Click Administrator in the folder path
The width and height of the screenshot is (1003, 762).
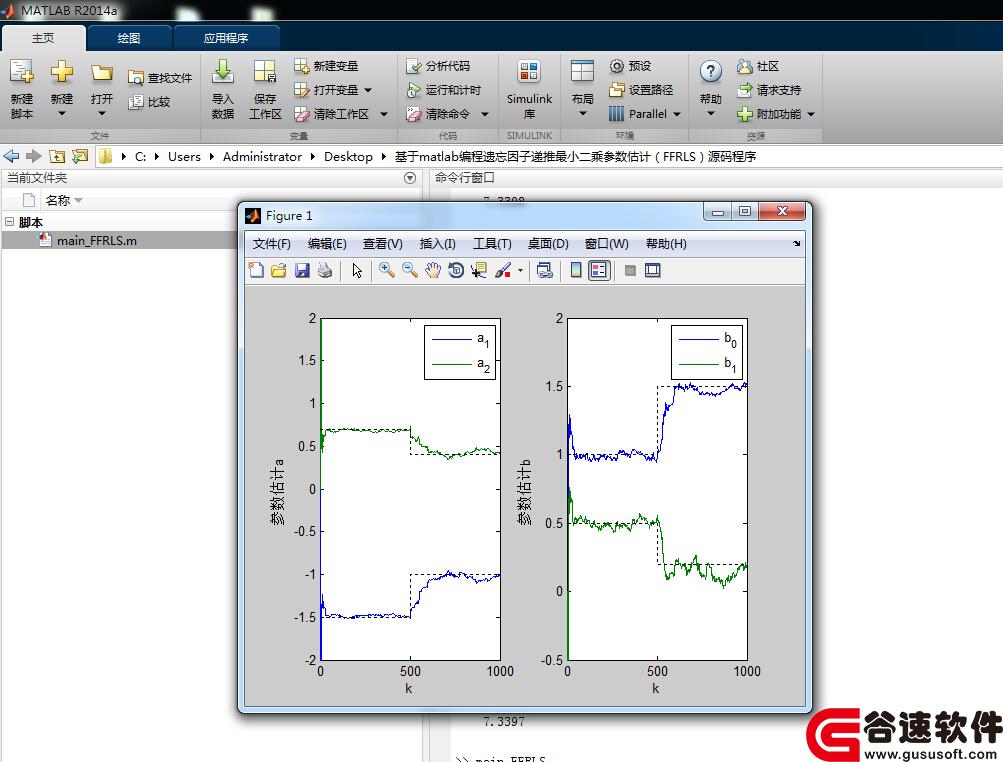pyautogui.click(x=262, y=157)
